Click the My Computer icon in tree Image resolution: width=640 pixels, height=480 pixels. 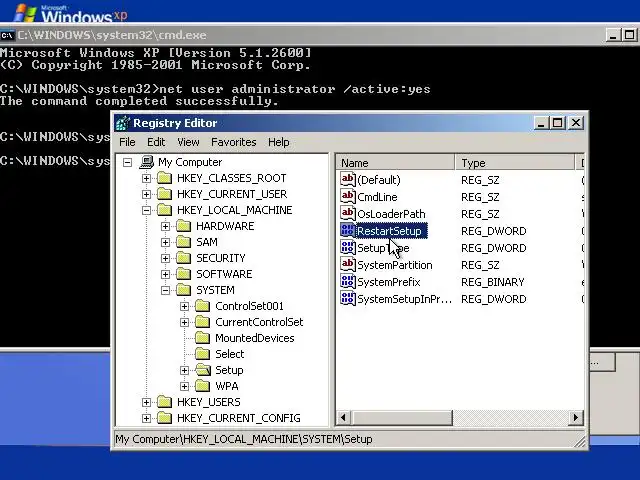click(147, 162)
